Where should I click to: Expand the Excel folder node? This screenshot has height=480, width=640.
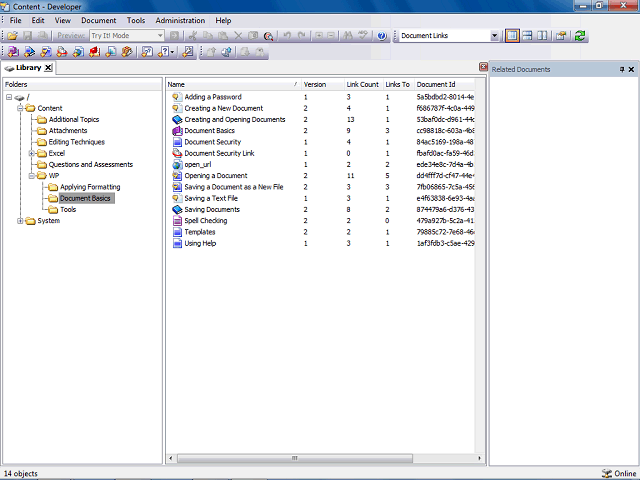coord(31,153)
